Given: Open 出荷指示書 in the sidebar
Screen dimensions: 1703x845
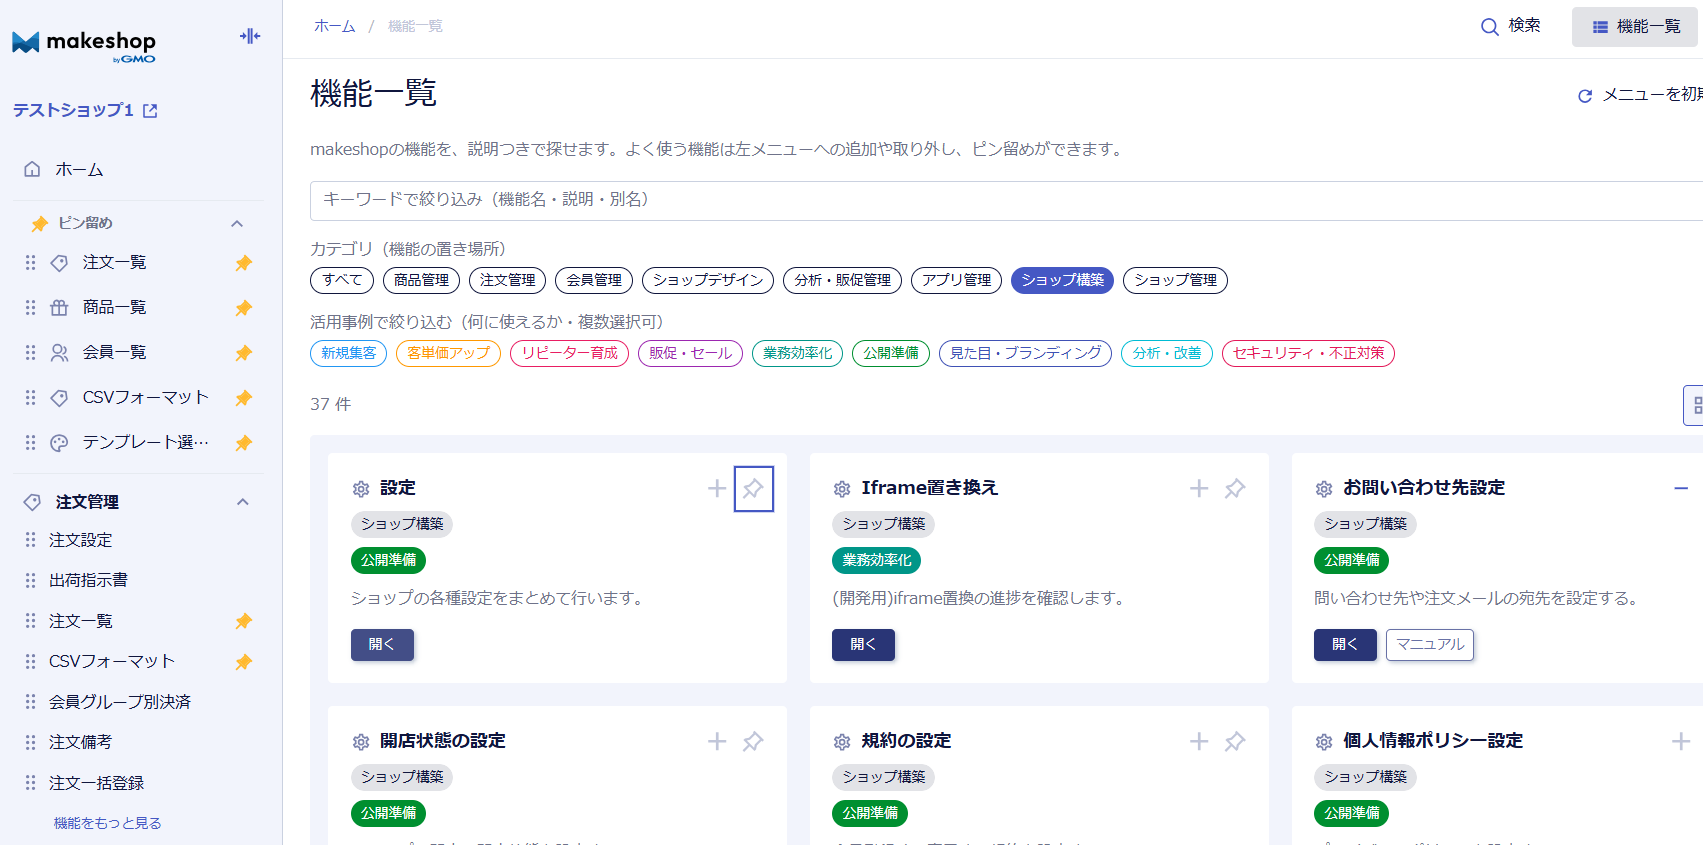Looking at the screenshot, I should coord(88,580).
